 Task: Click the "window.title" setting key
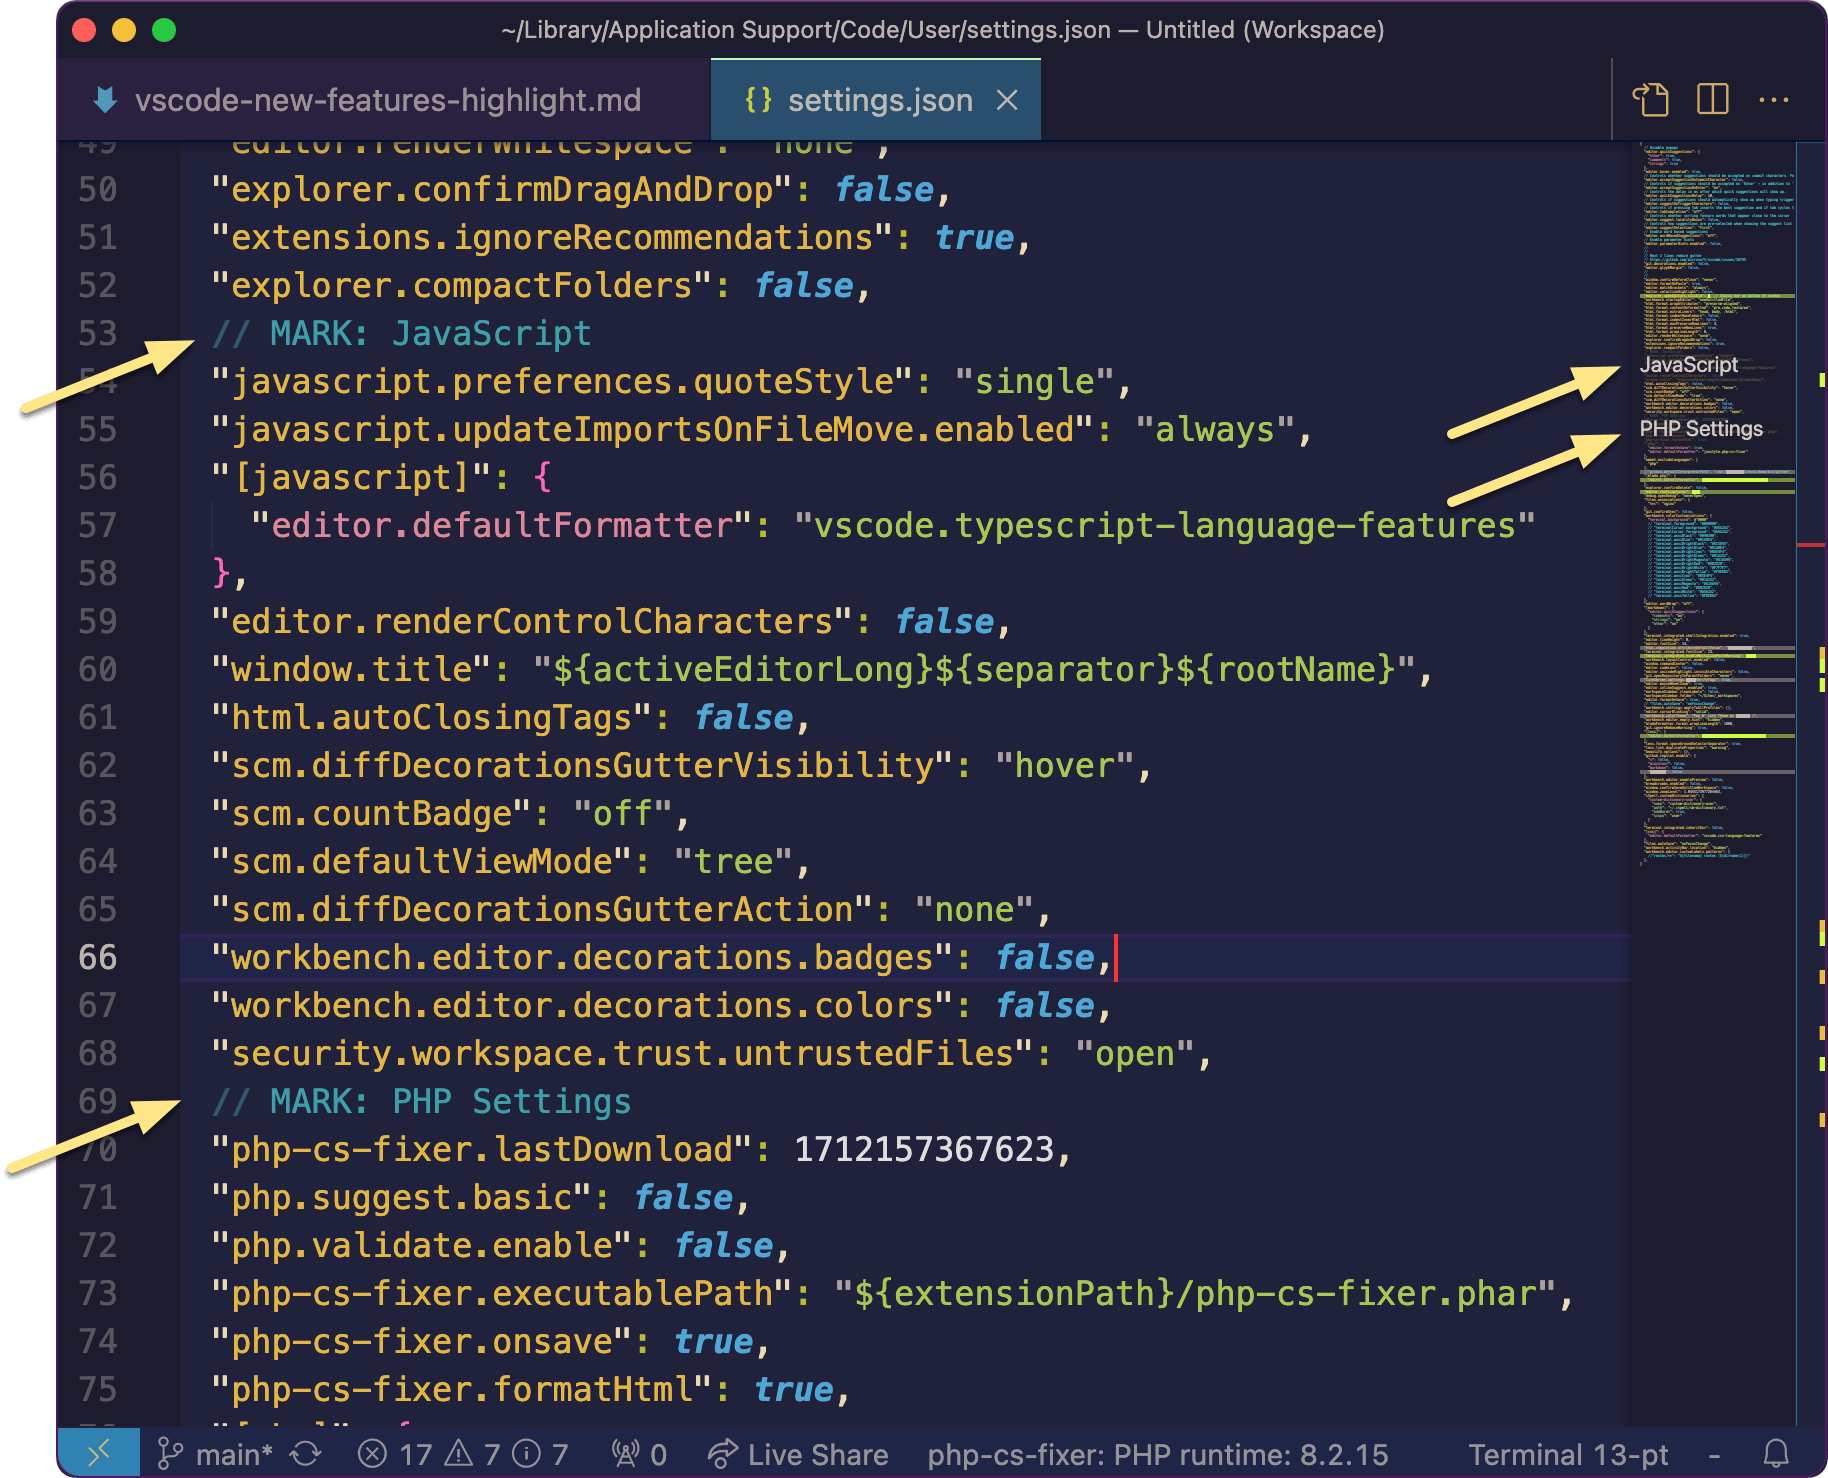point(352,670)
